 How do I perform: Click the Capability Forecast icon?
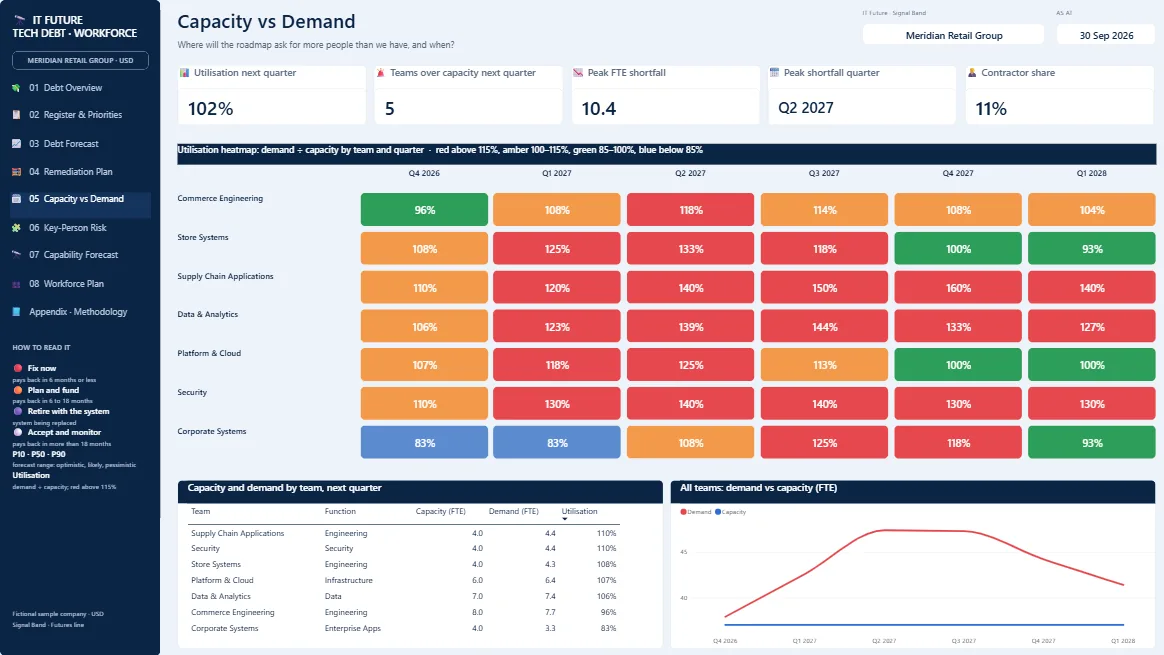[16, 255]
